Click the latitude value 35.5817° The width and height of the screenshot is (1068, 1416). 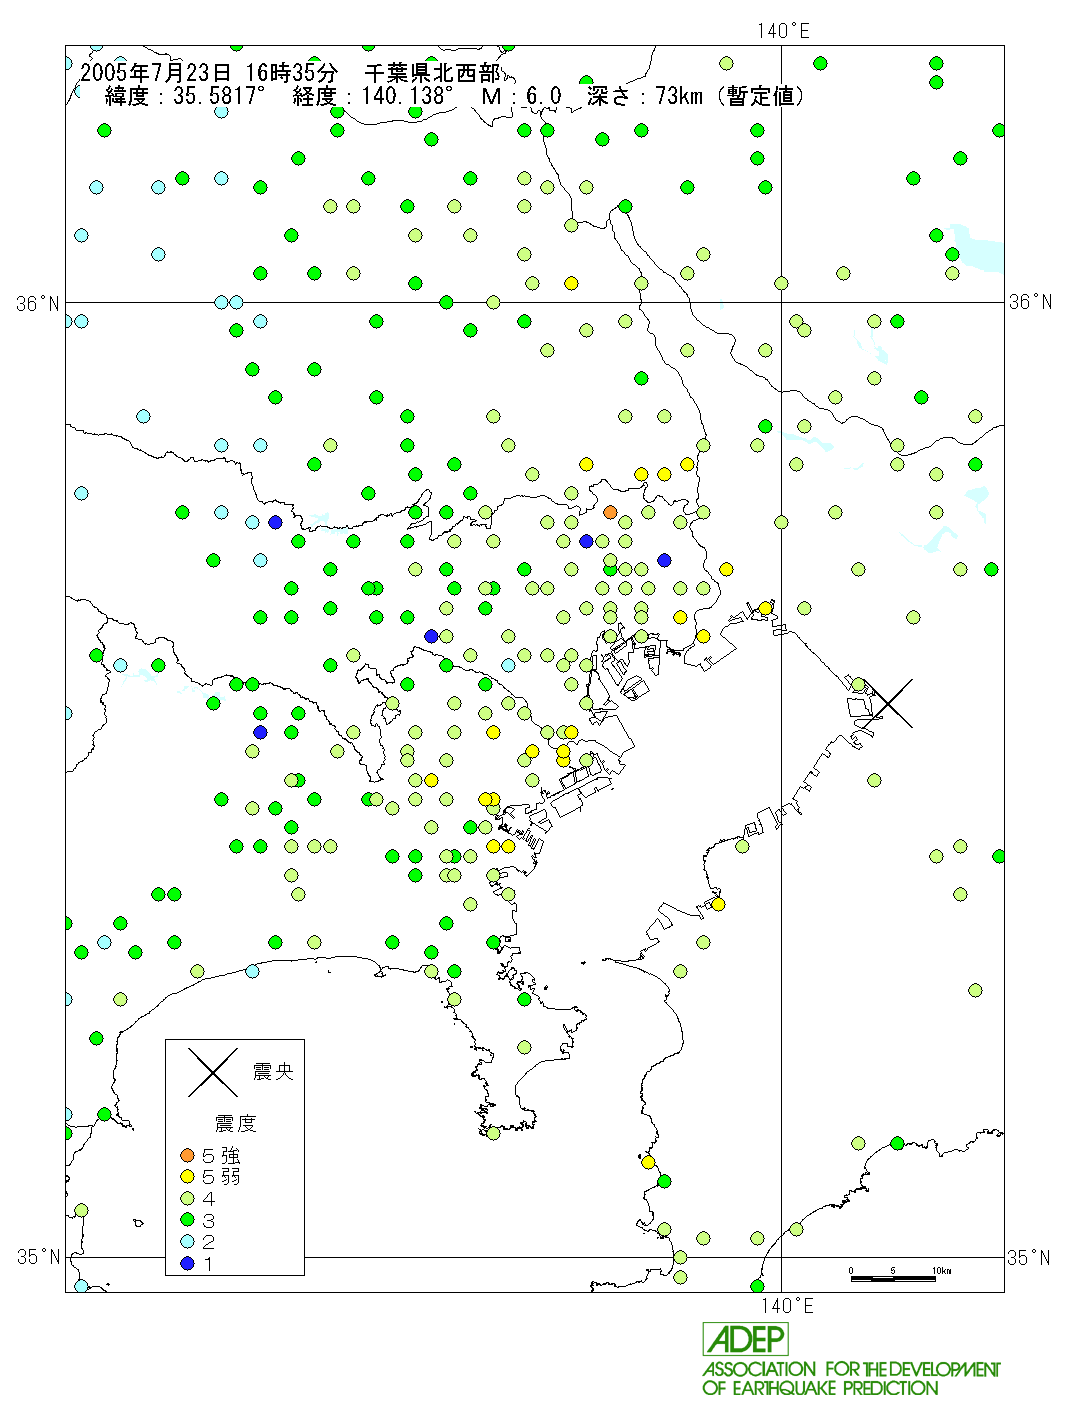(220, 96)
